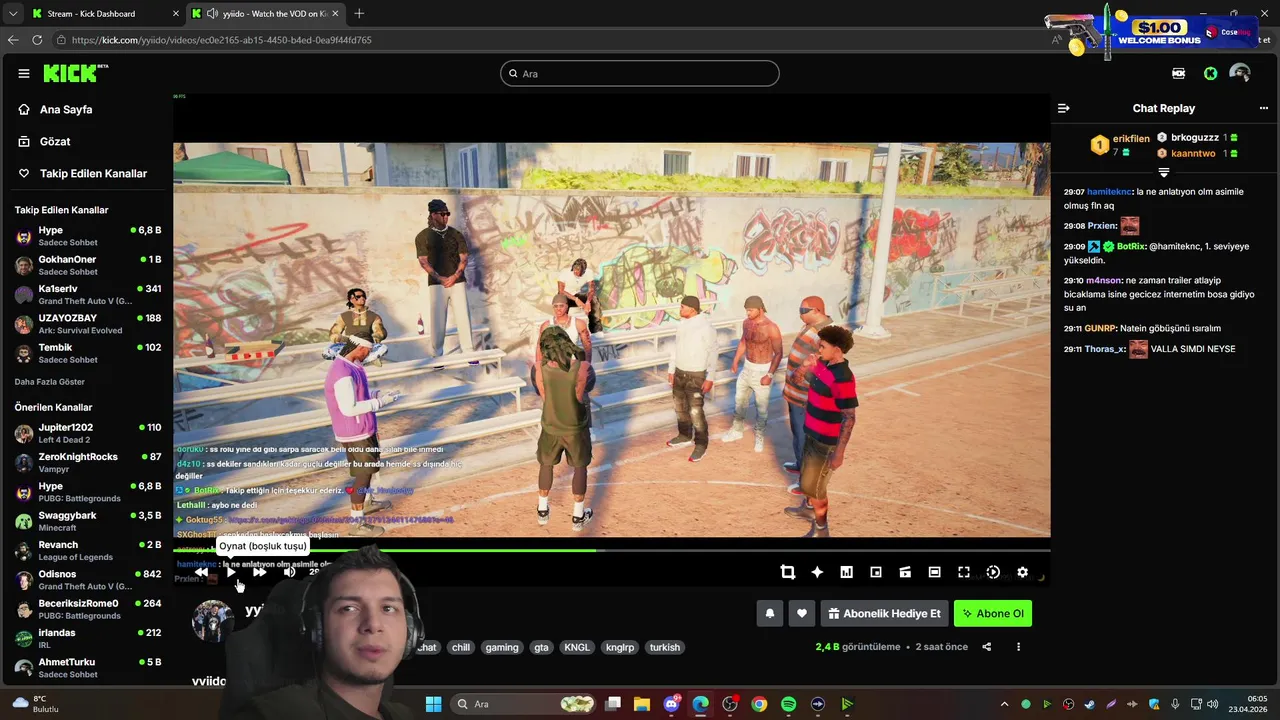
Task: Collapse the Chat Replay panel
Action: (x=1064, y=108)
